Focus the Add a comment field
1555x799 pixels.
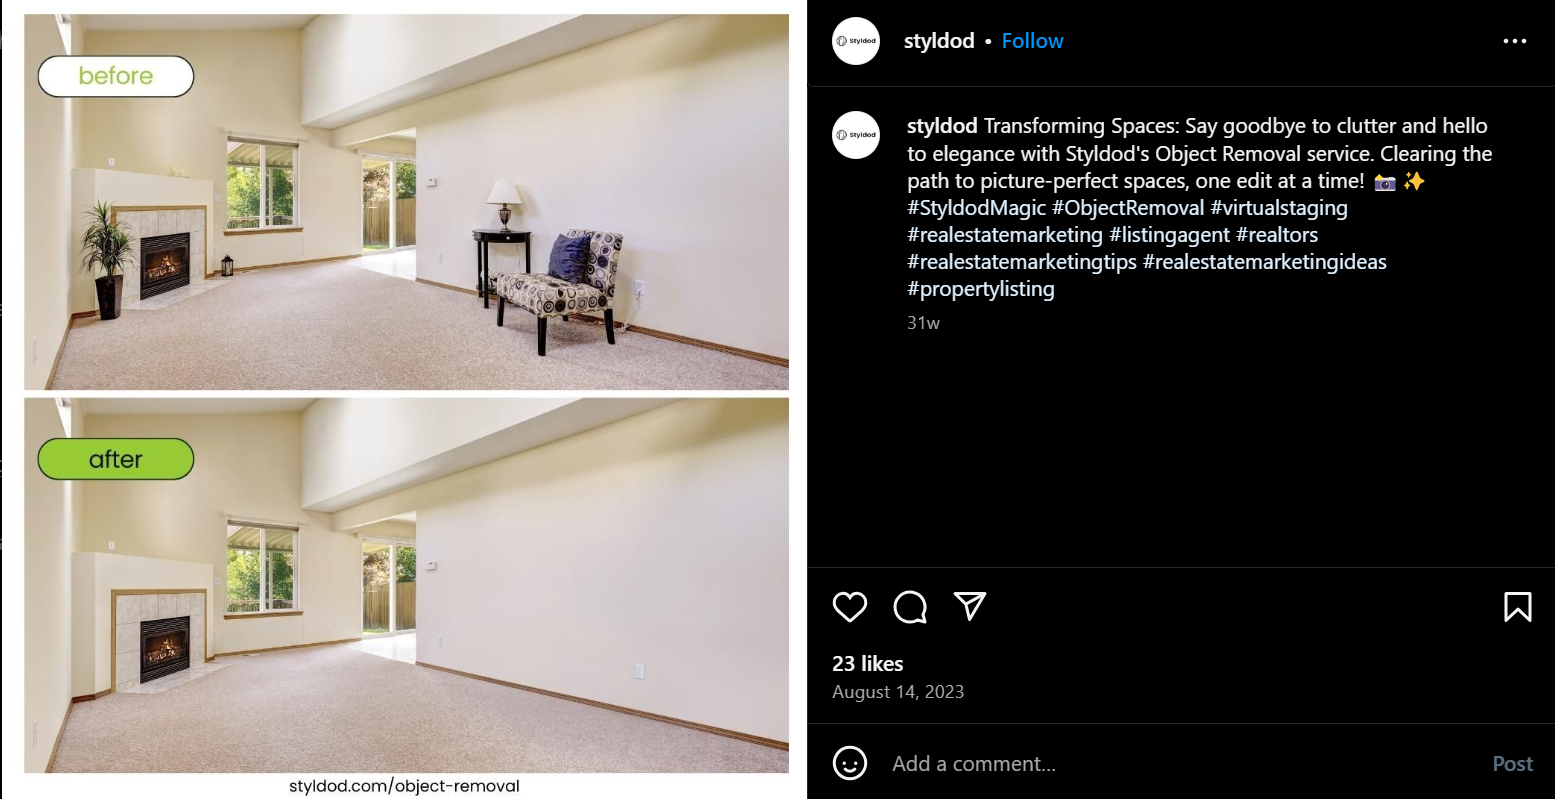pyautogui.click(x=1180, y=764)
